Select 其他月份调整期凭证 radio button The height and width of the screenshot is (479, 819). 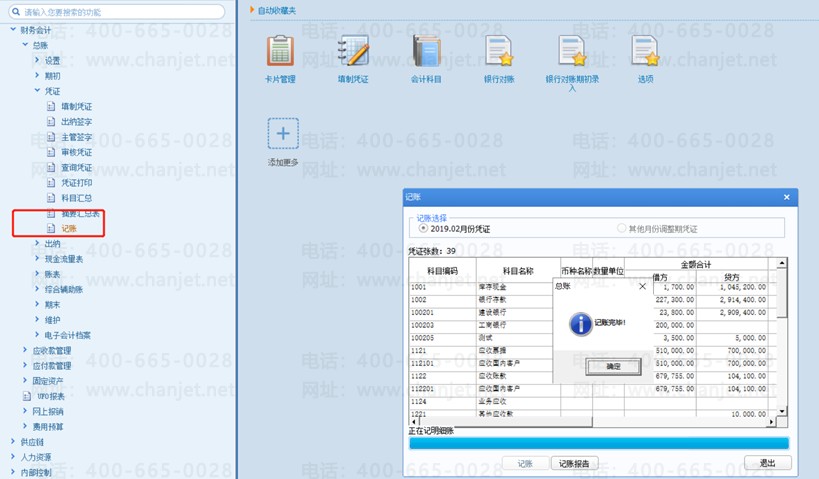click(621, 228)
